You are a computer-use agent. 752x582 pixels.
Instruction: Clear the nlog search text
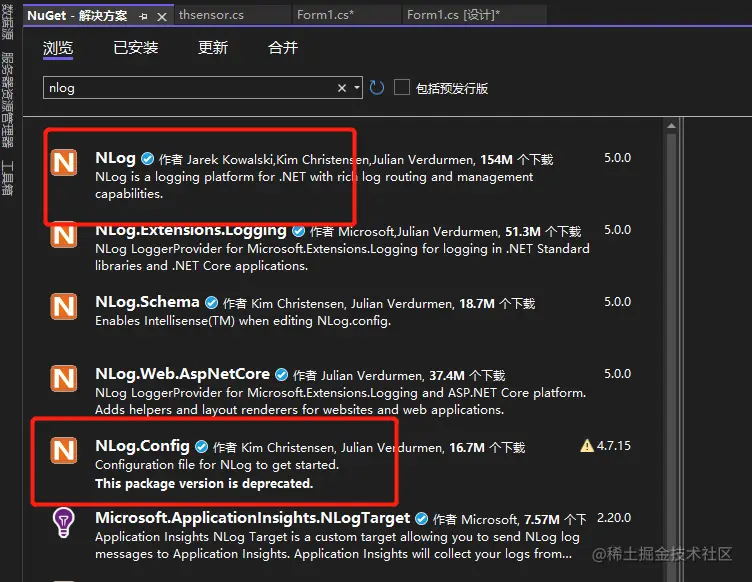(x=341, y=88)
